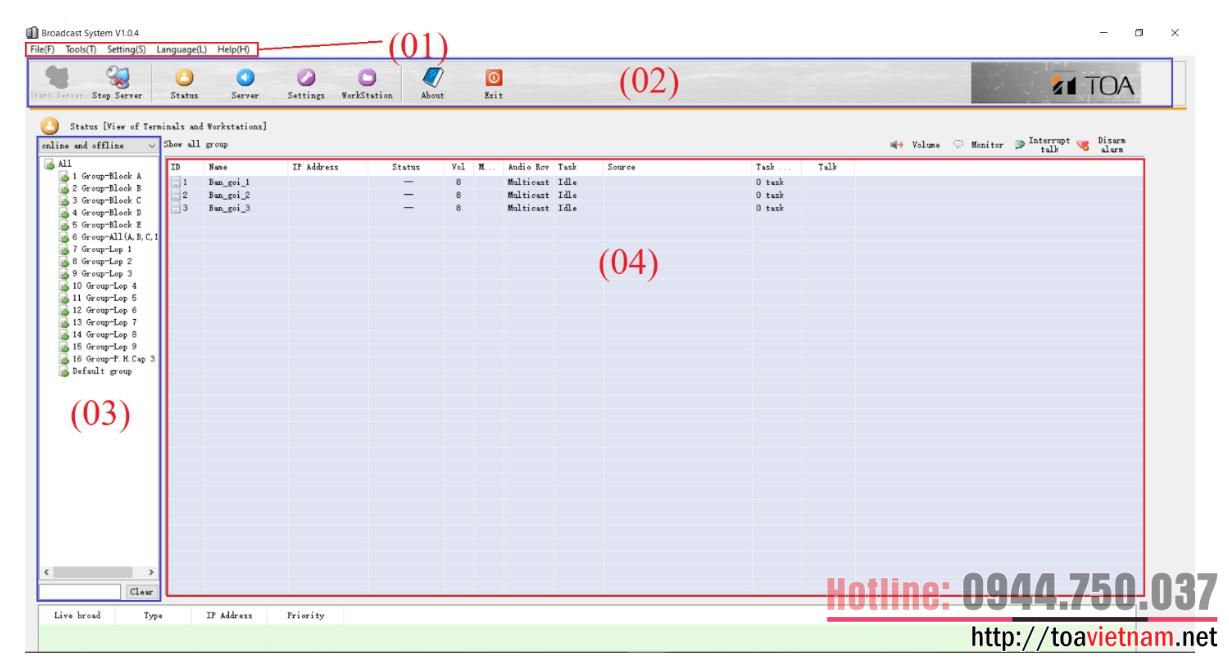Click the ID column header
The height and width of the screenshot is (663, 1229).
click(x=185, y=168)
